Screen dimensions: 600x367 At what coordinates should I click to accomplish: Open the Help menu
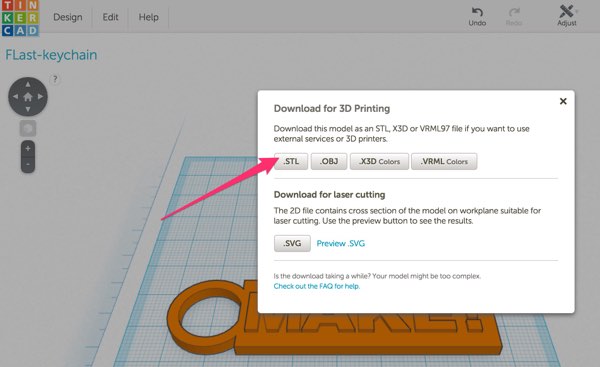(148, 17)
